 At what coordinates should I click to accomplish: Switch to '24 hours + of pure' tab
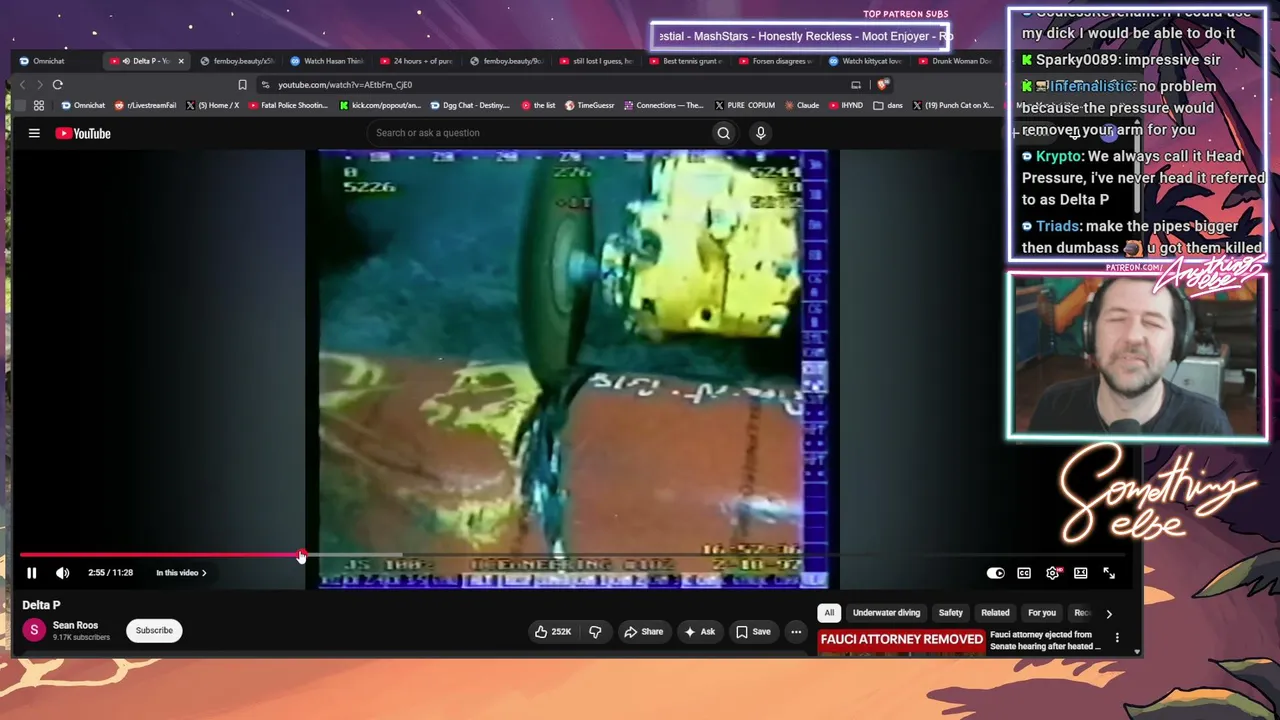coord(418,61)
